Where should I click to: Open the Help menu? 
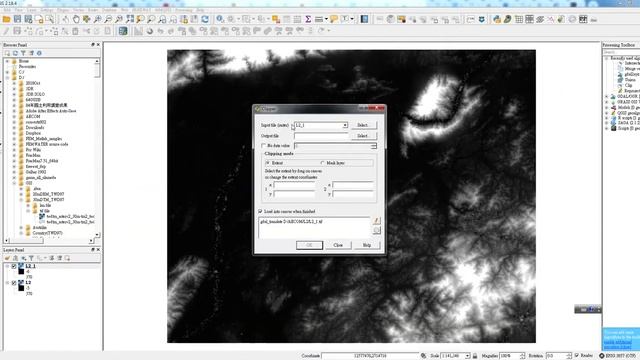coord(200,10)
